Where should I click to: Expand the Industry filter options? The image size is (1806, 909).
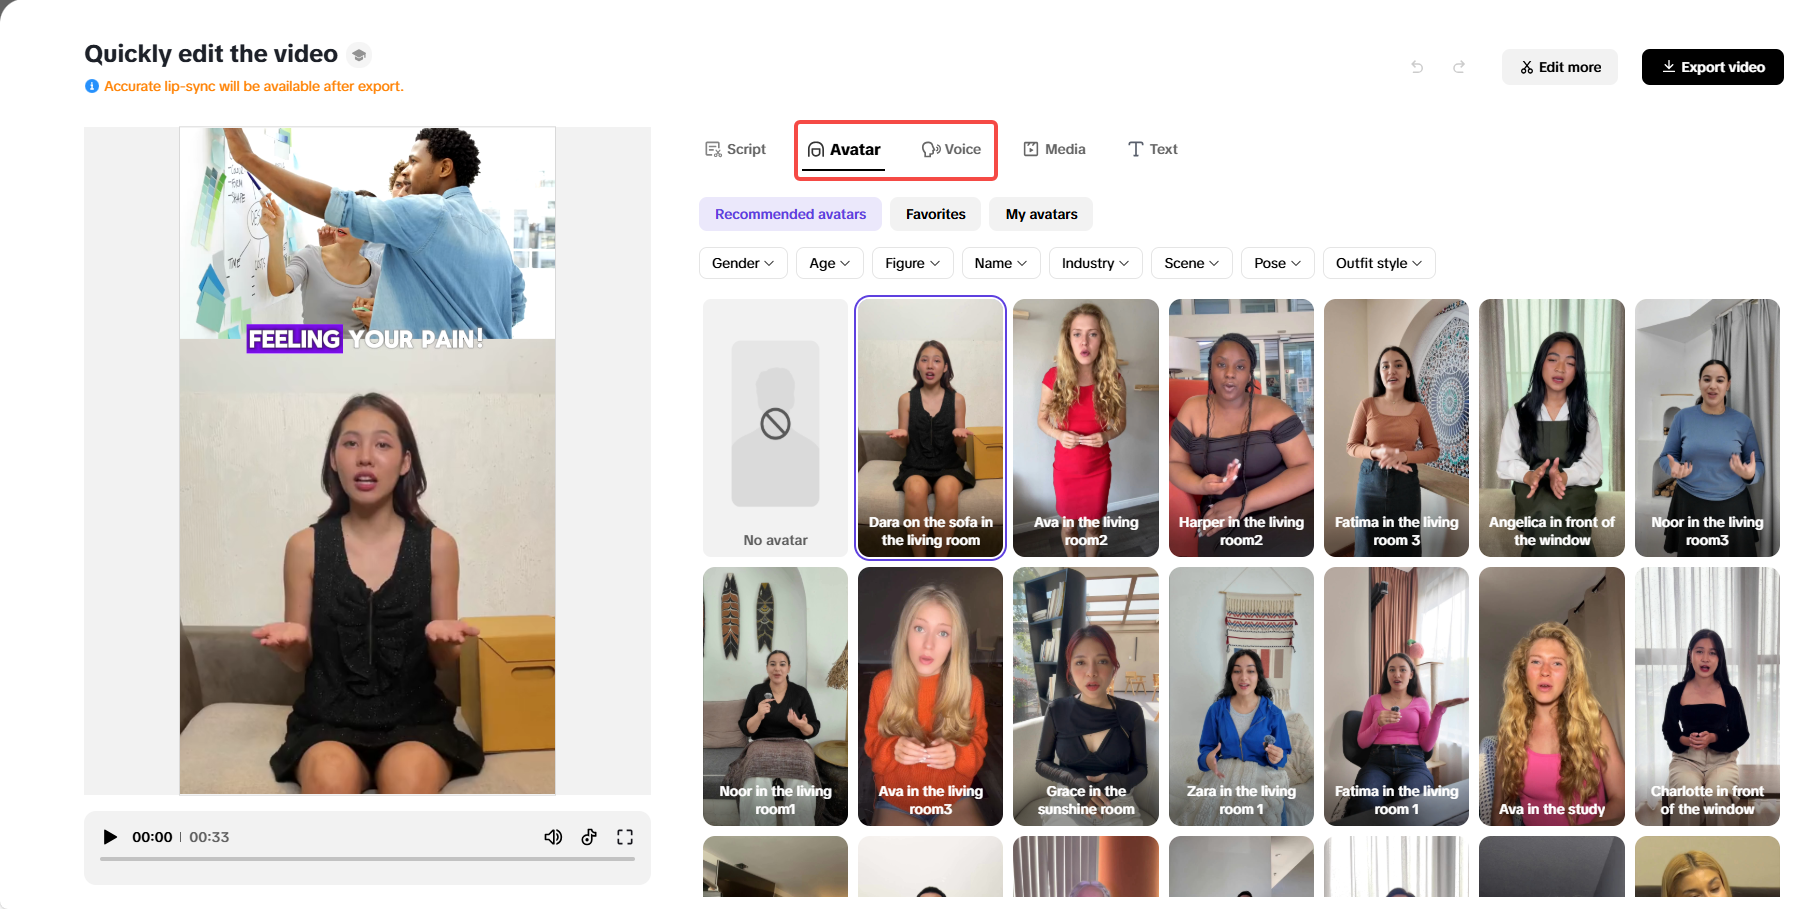point(1095,263)
